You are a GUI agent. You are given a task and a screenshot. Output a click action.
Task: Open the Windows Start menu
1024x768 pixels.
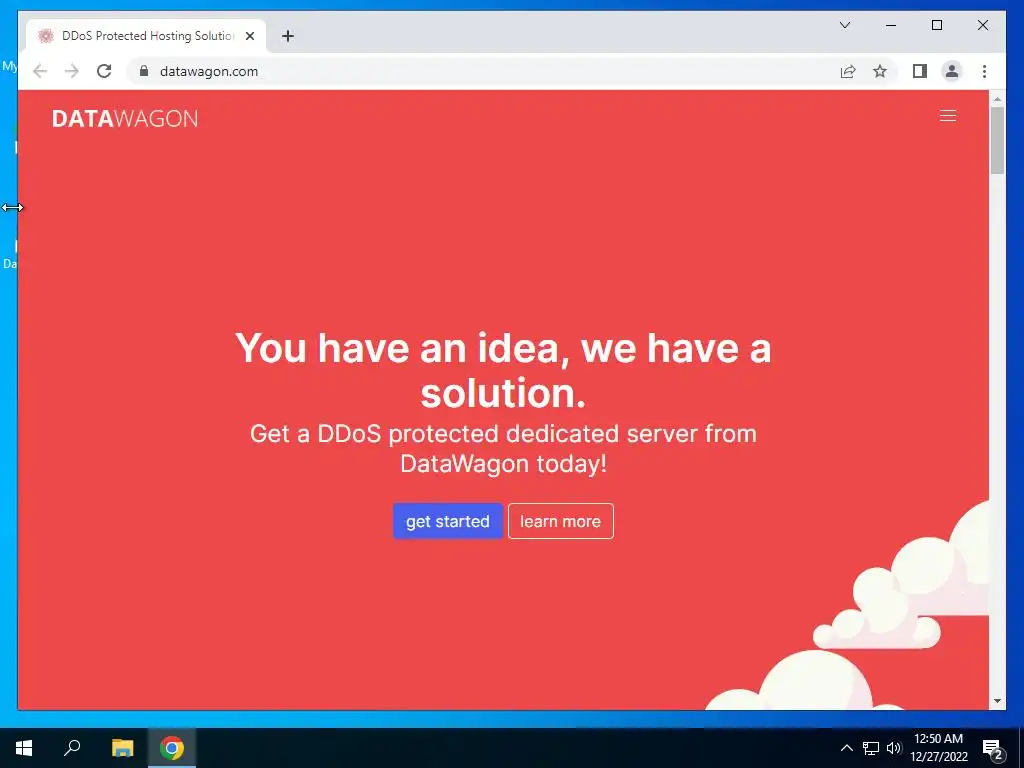tap(24, 748)
